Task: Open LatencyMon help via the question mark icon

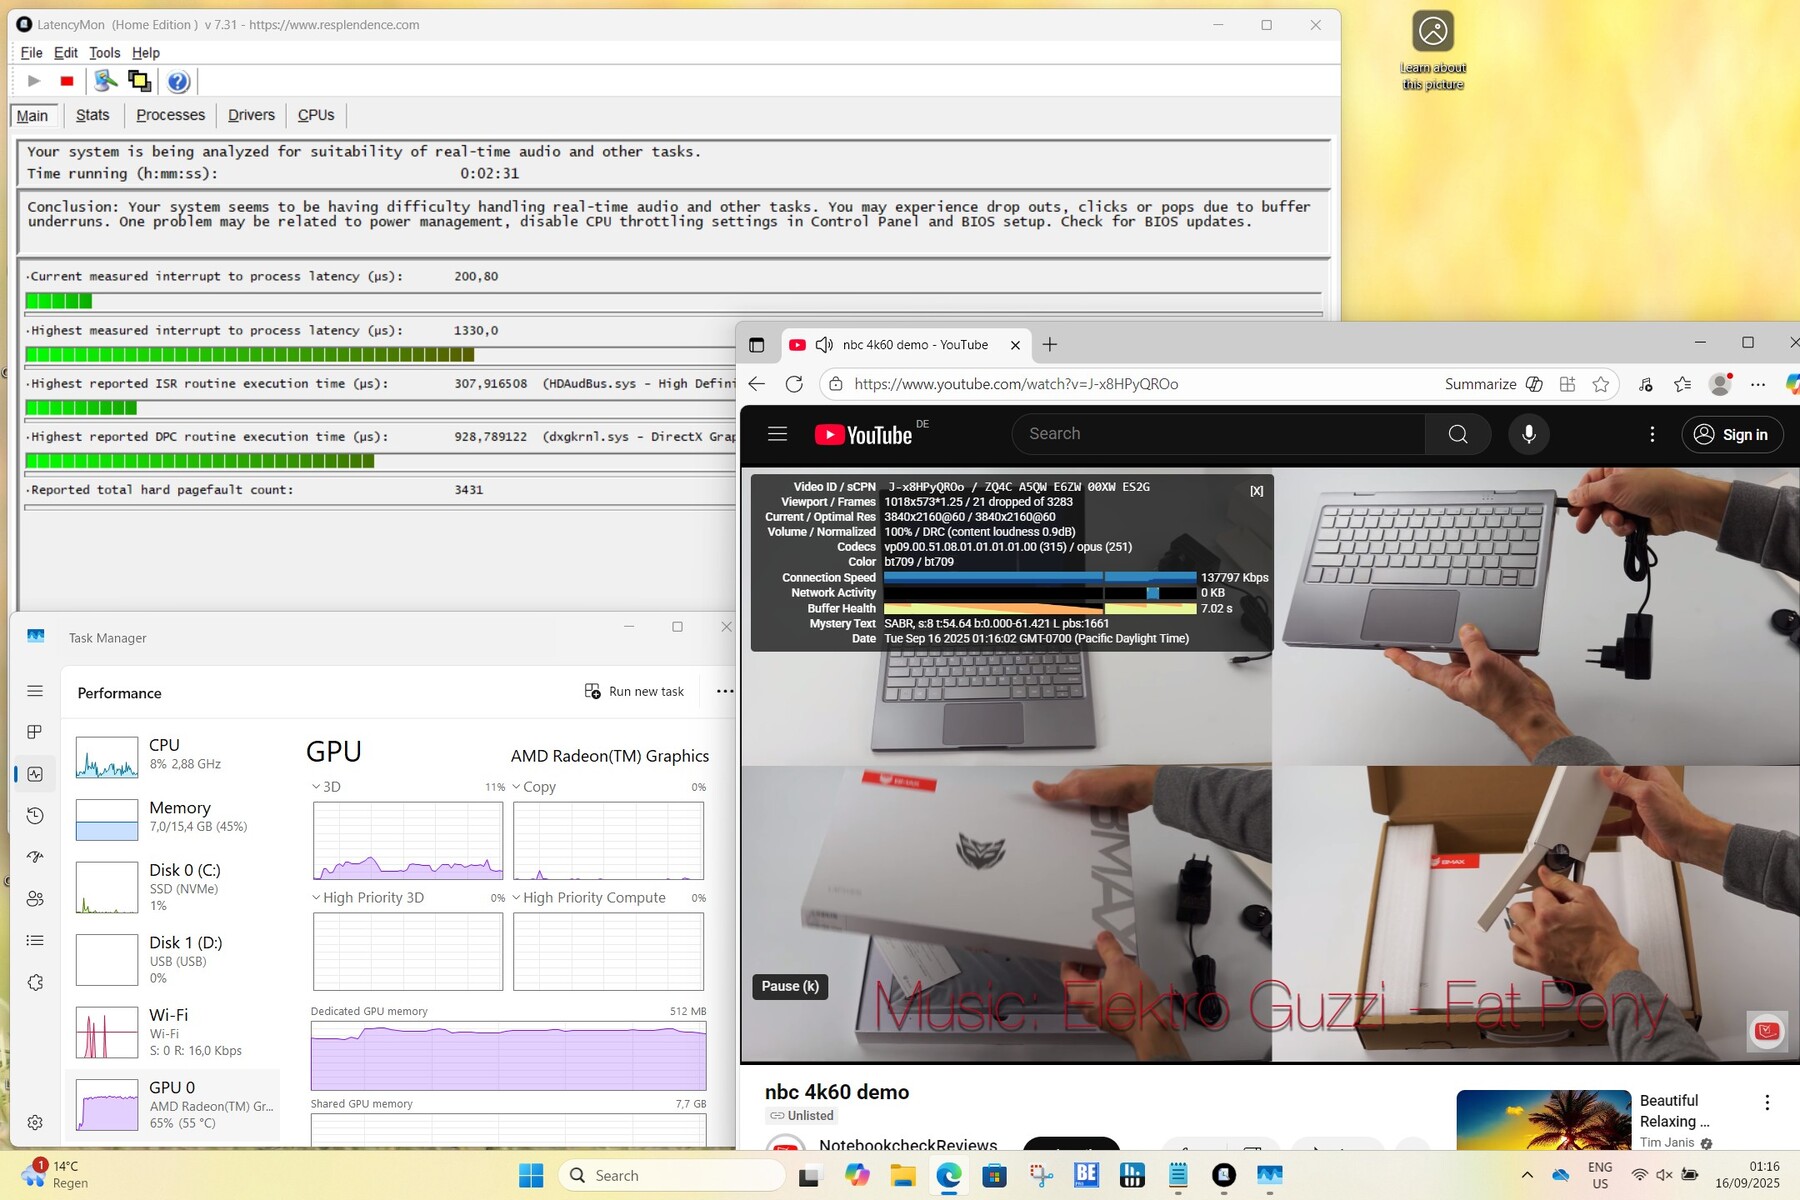Action: click(x=178, y=82)
